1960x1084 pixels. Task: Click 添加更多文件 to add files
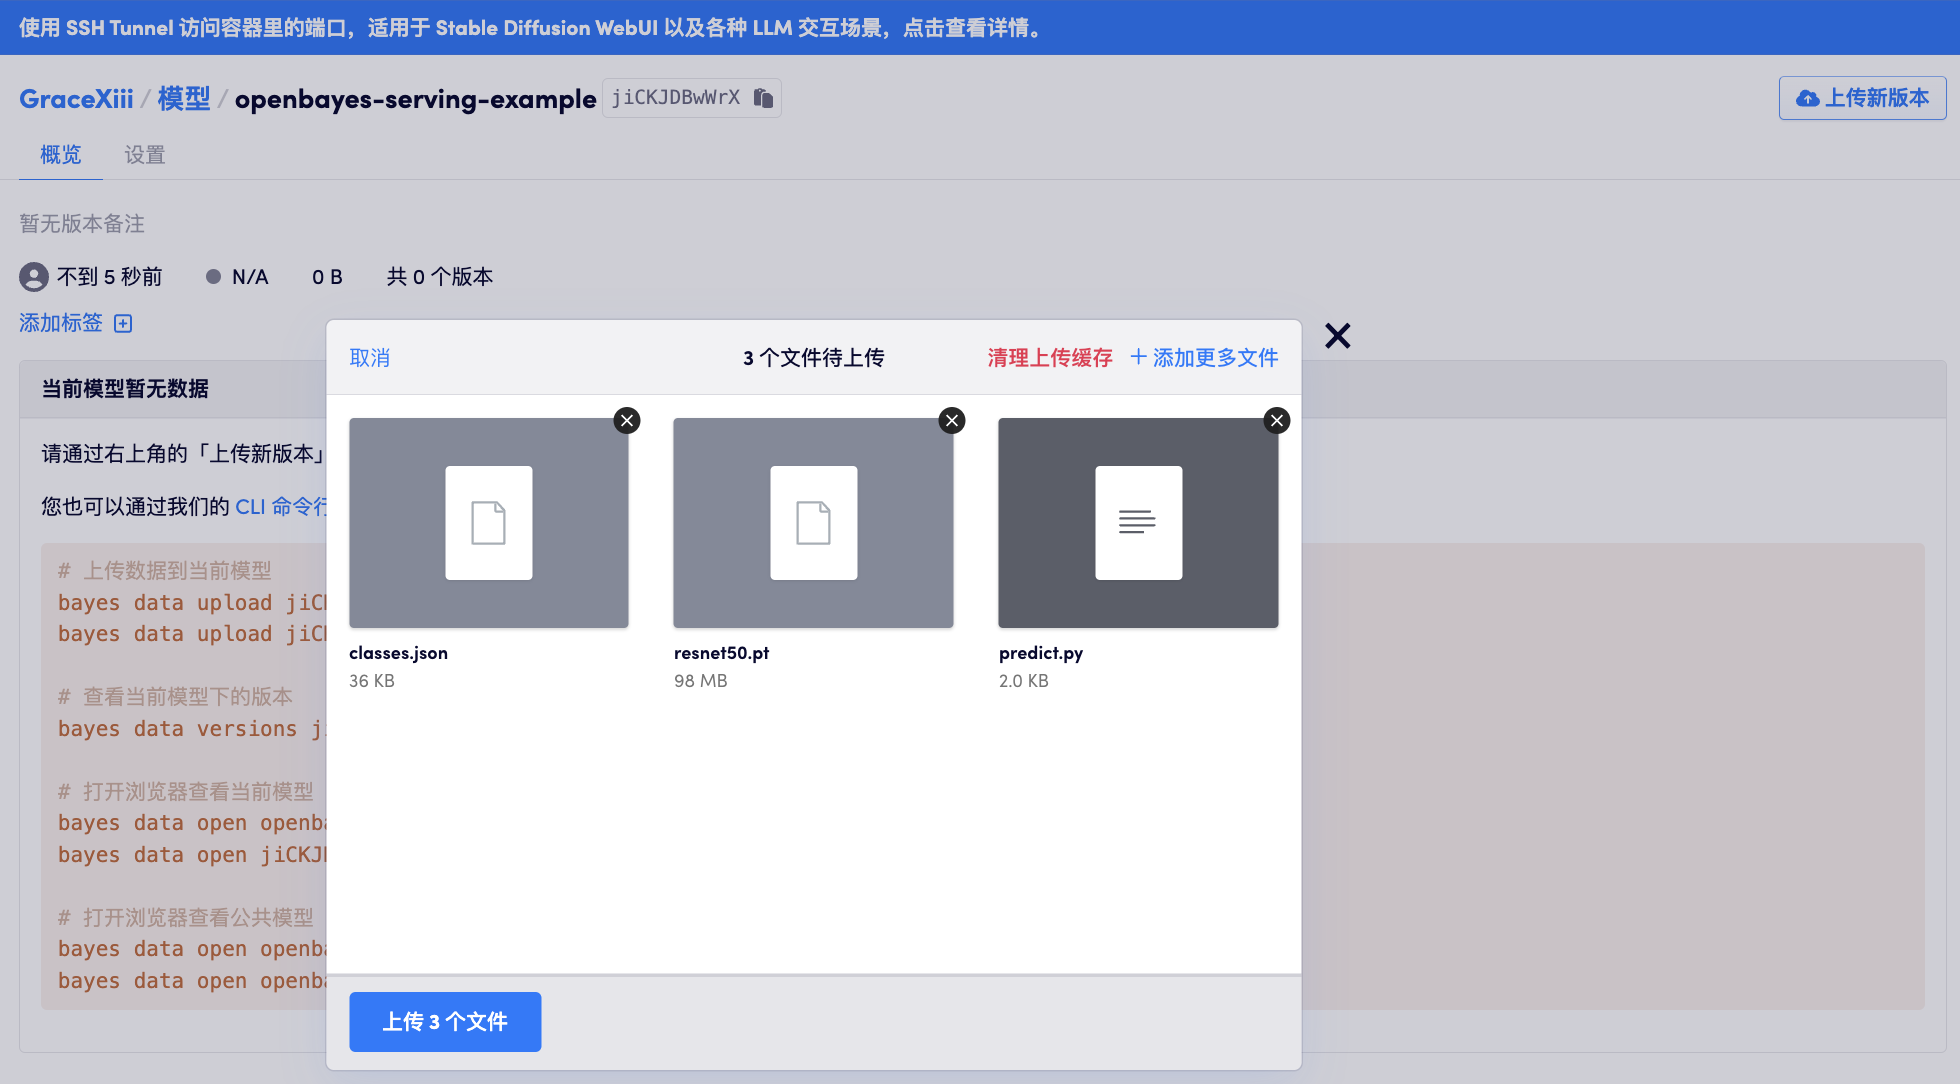click(x=1204, y=358)
